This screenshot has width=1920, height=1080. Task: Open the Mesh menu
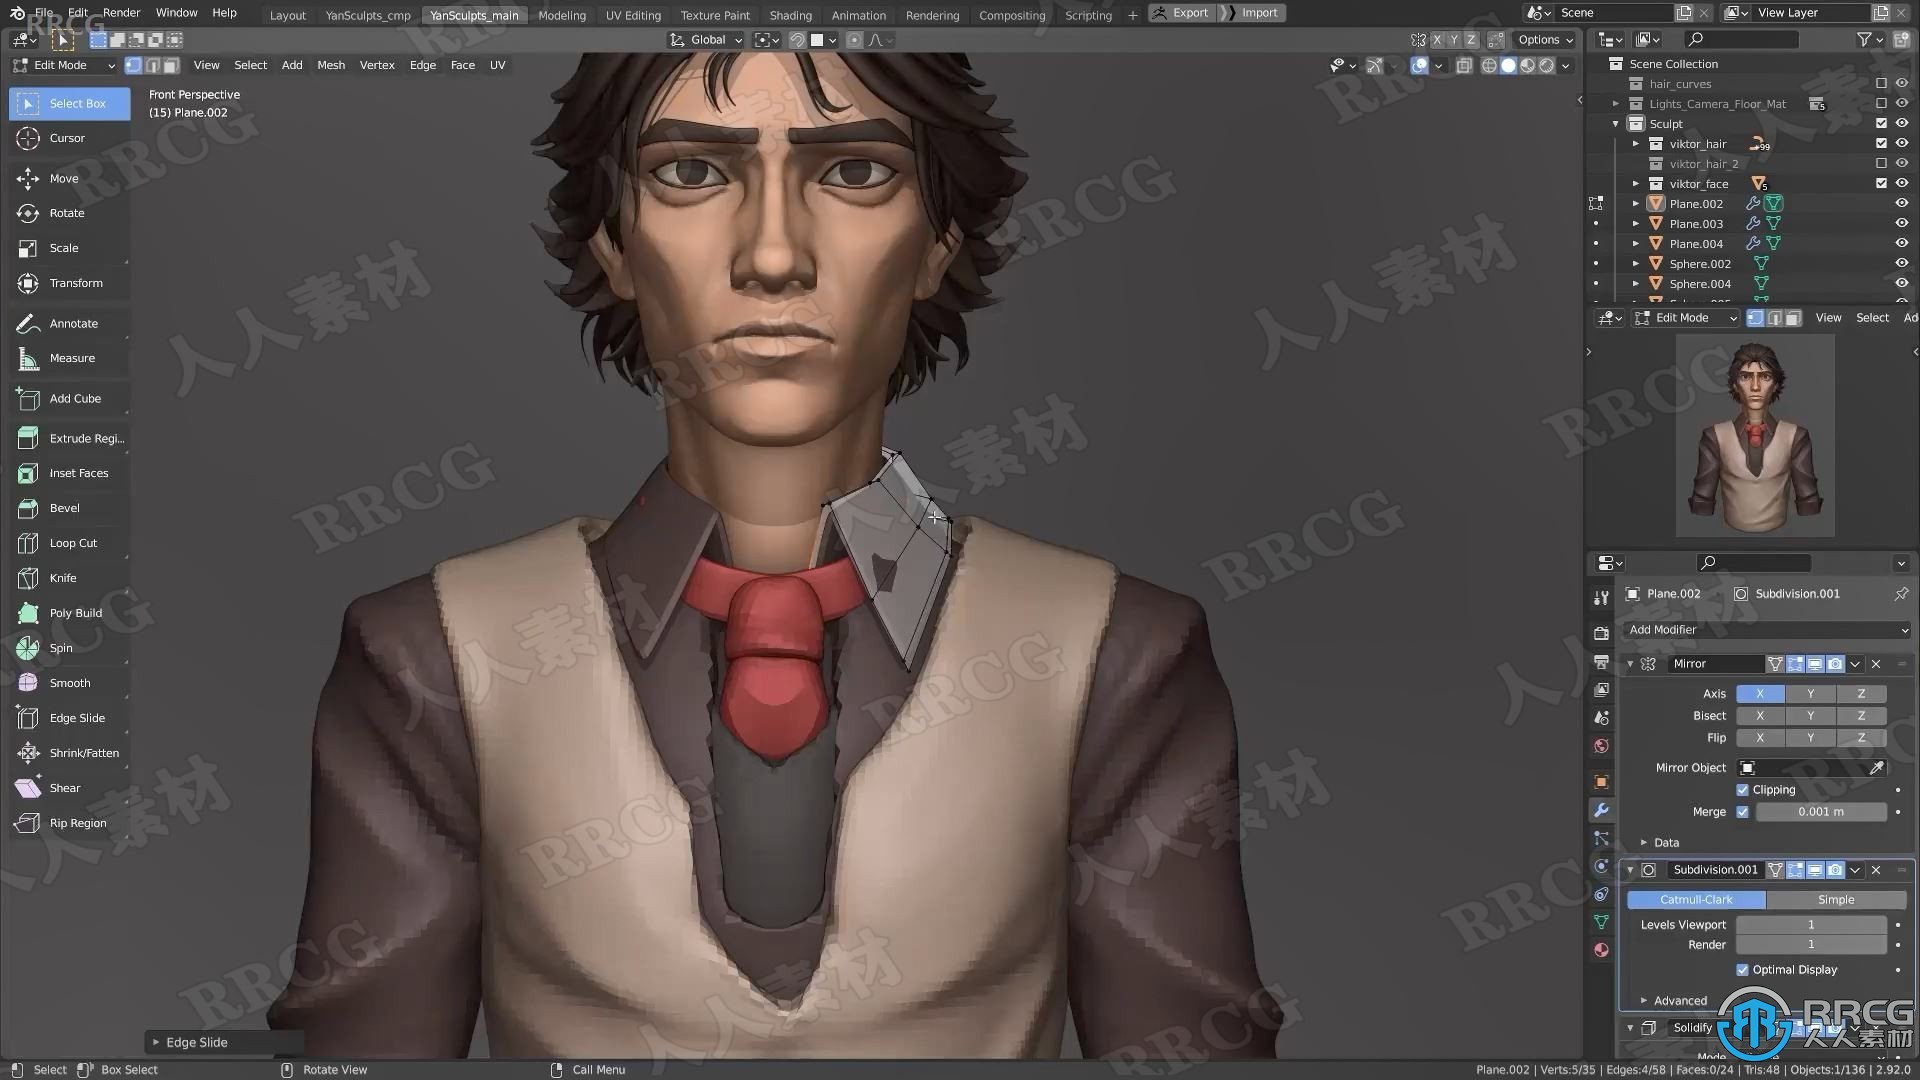[x=331, y=65]
